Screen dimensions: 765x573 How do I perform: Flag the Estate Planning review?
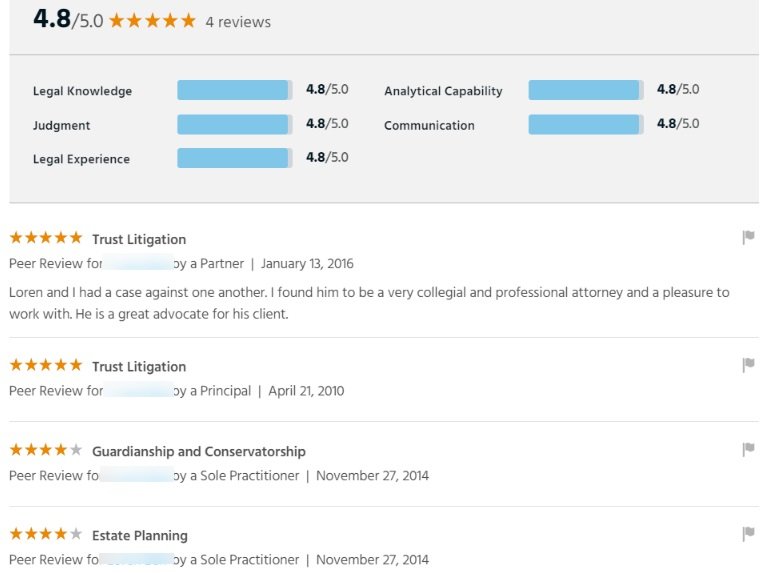click(x=748, y=534)
